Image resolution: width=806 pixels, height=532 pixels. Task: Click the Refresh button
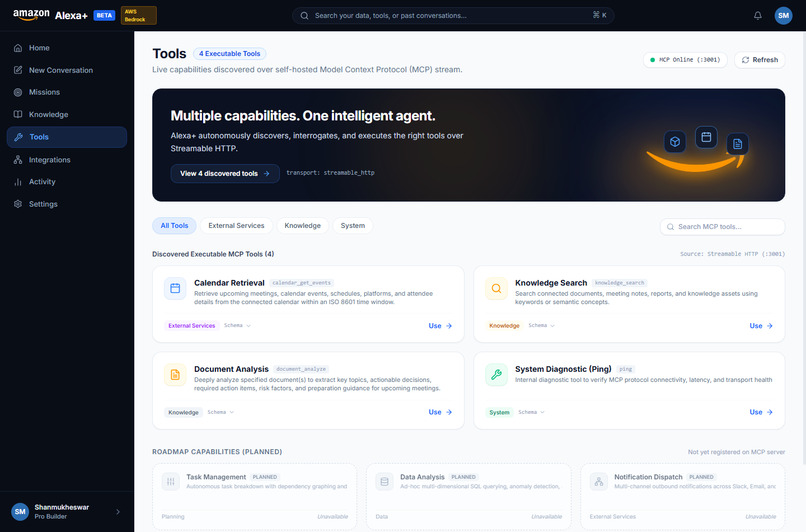pos(760,60)
